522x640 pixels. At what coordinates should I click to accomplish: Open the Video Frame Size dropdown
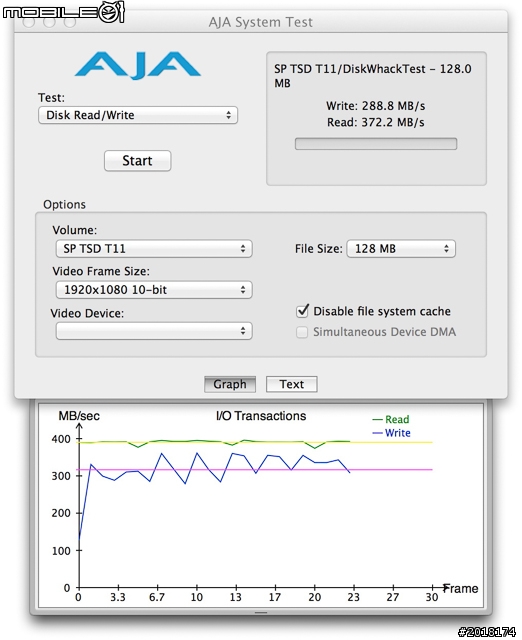154,290
